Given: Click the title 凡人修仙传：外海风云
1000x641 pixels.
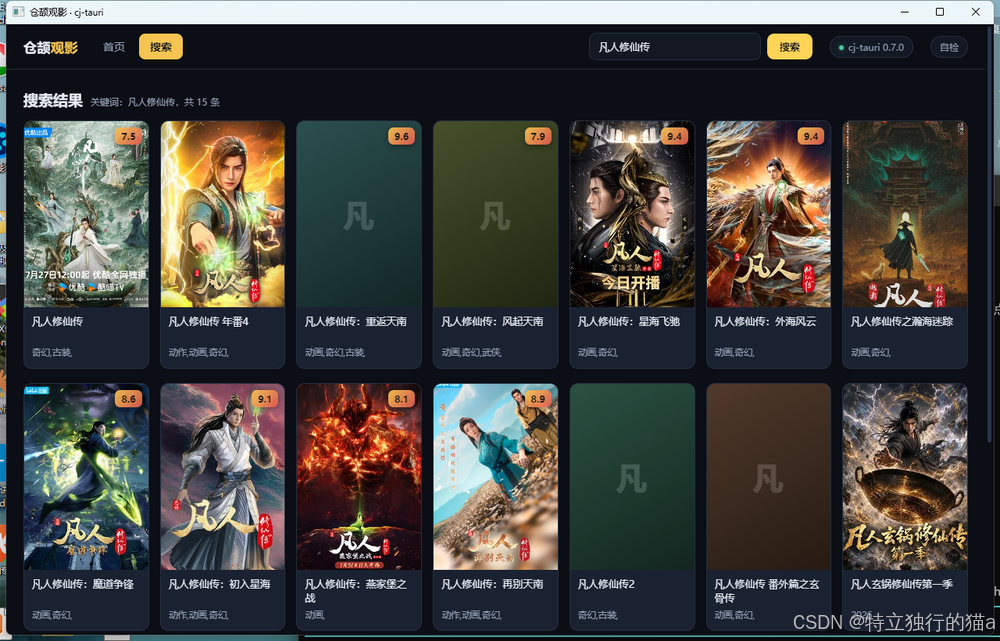Looking at the screenshot, I should 765,322.
